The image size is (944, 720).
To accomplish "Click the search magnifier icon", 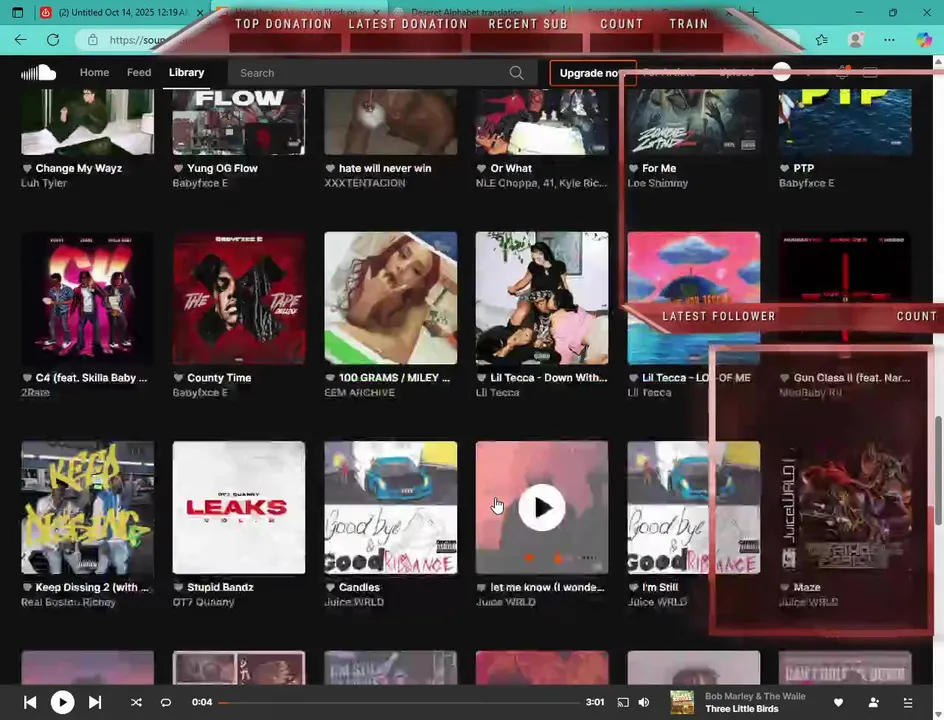I will pyautogui.click(x=516, y=73).
